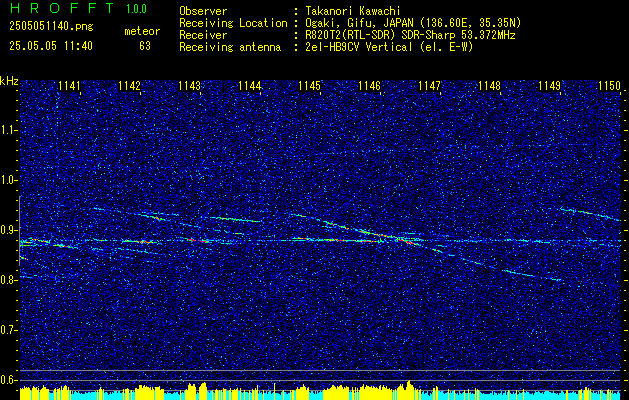Click the 0.9 kHz frequency label
Viewport: 629px width, 400px height.
coord(8,230)
